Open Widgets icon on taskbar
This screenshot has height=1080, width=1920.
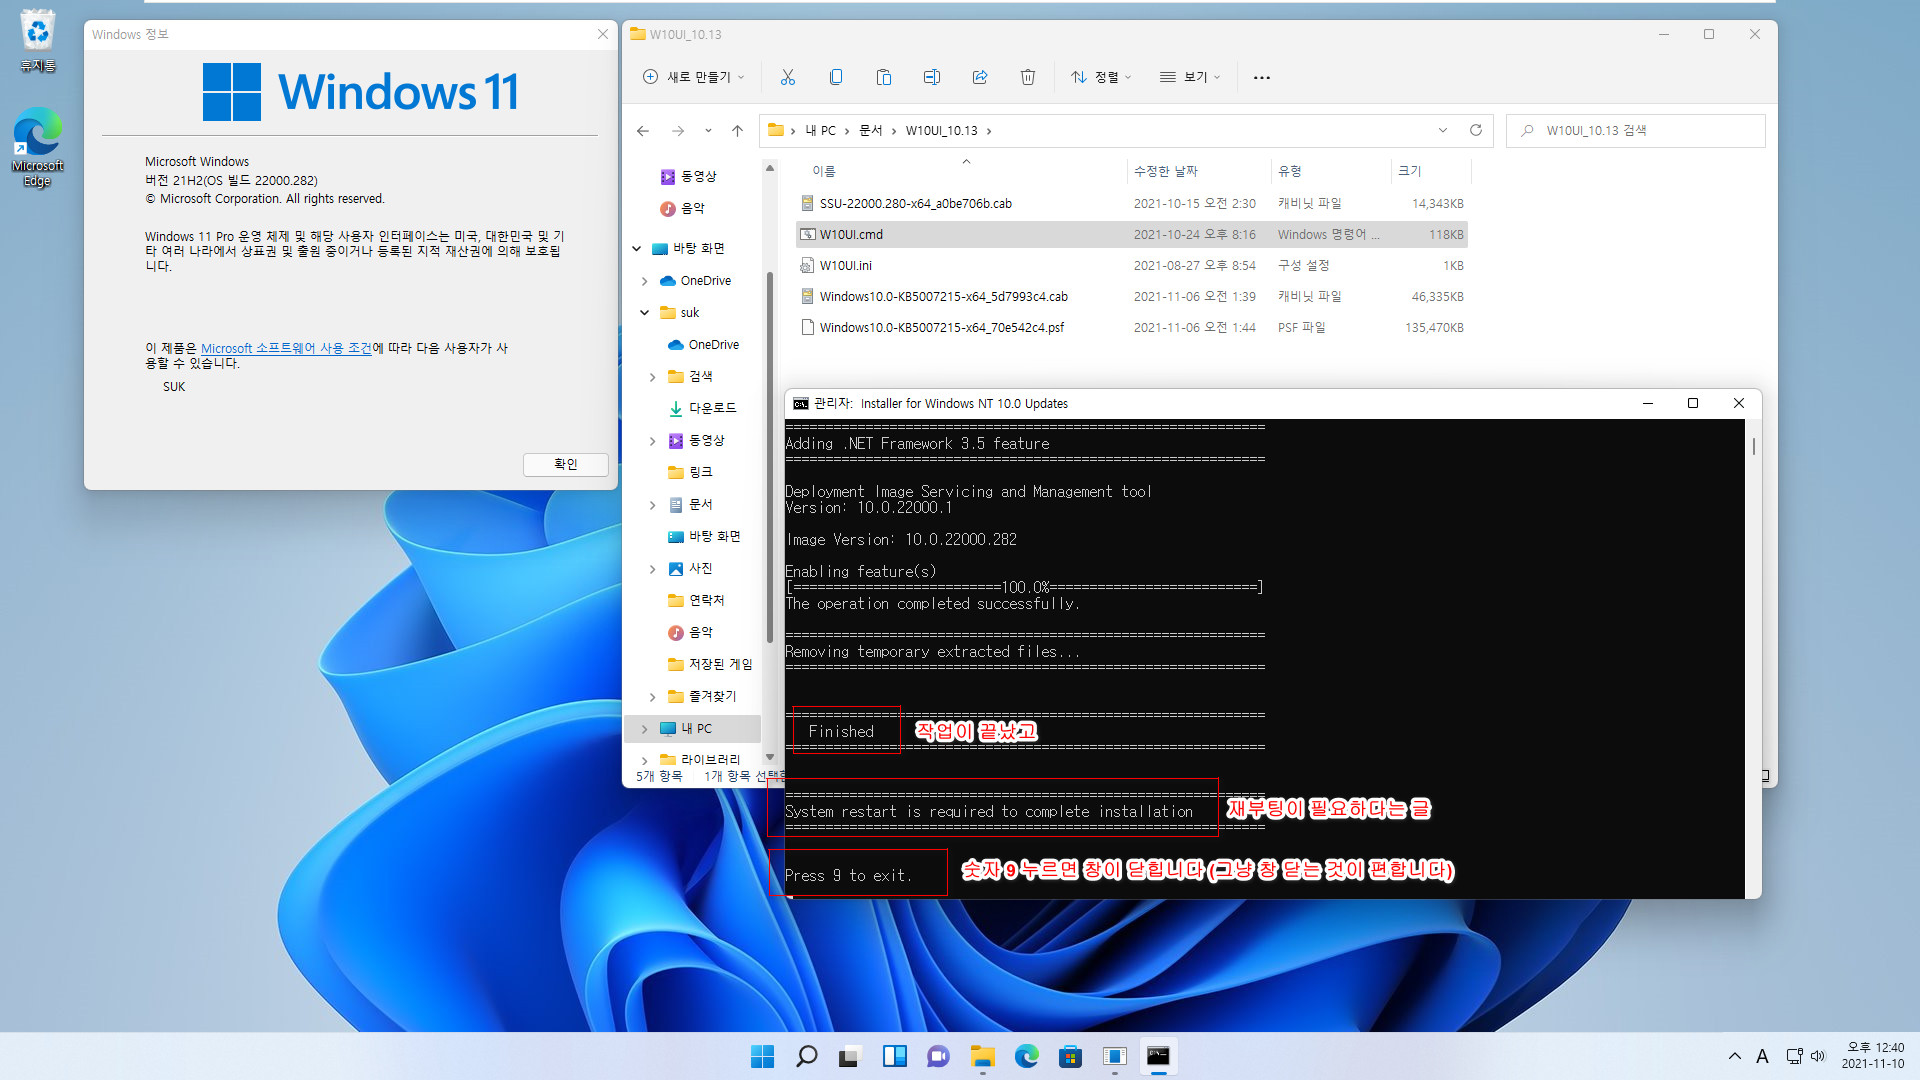[894, 1056]
